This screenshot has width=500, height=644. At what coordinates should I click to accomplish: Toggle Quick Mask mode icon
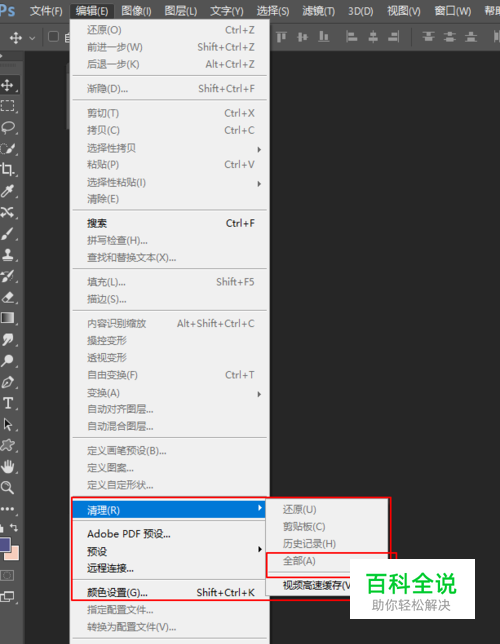[x=7, y=575]
